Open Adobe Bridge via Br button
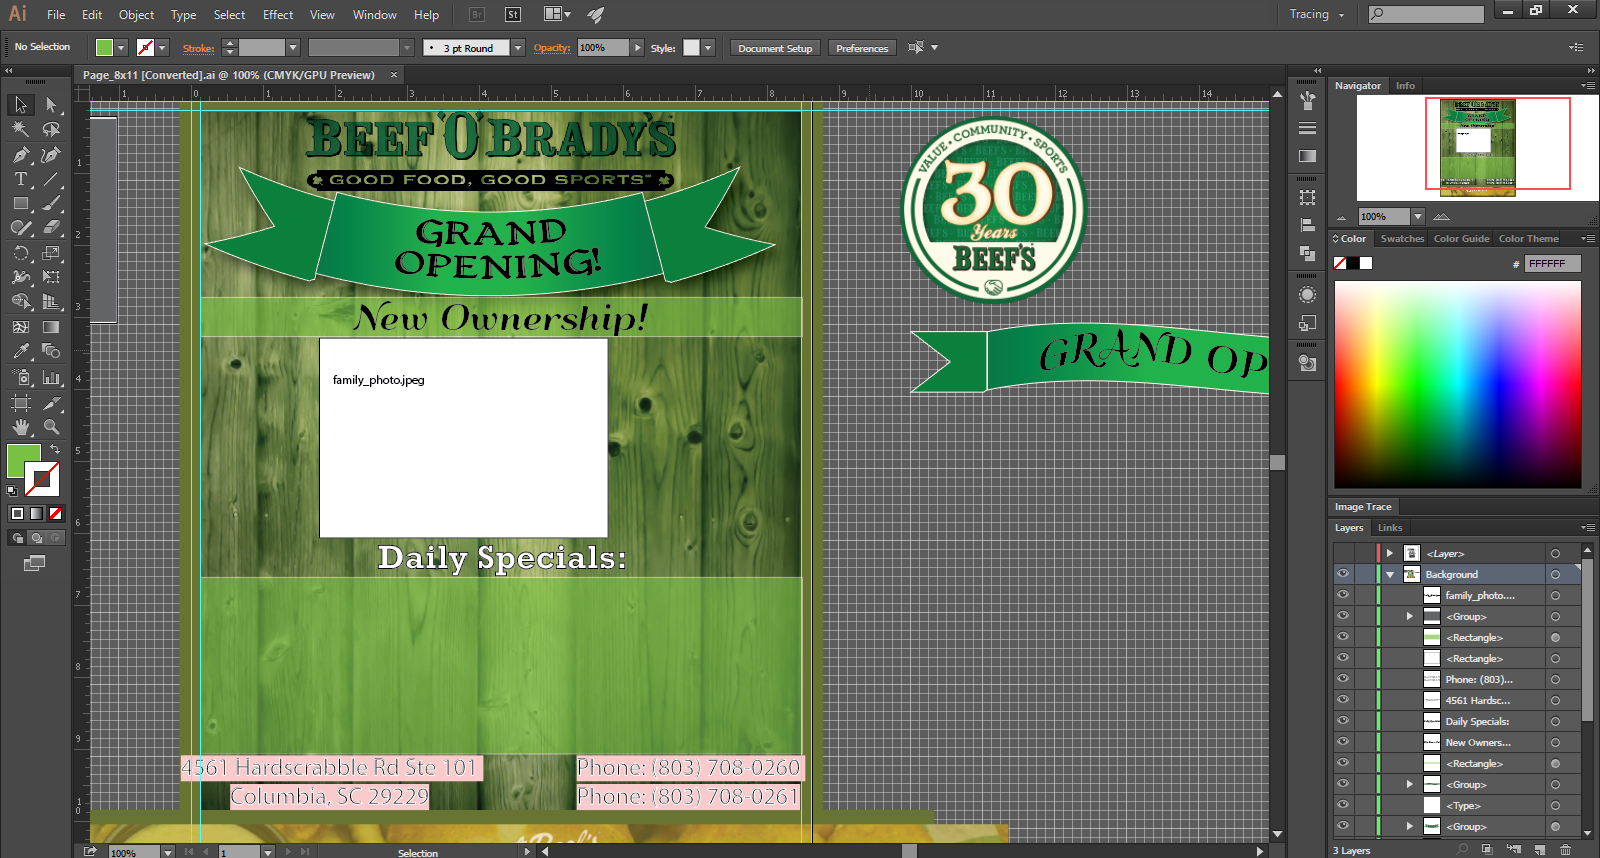1600x858 pixels. [x=477, y=14]
